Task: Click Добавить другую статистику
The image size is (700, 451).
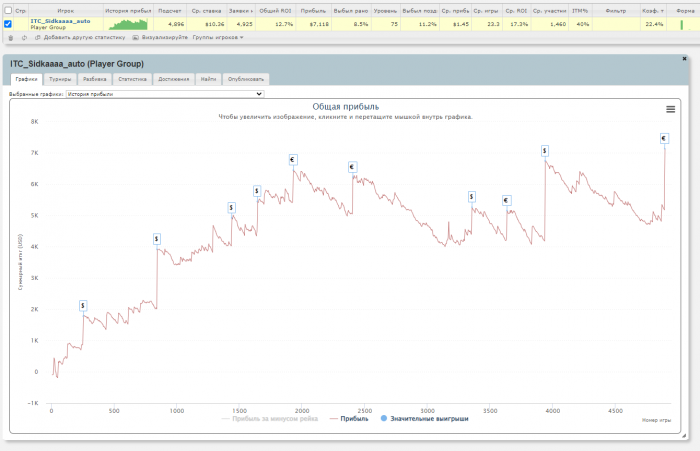Action: [x=84, y=38]
